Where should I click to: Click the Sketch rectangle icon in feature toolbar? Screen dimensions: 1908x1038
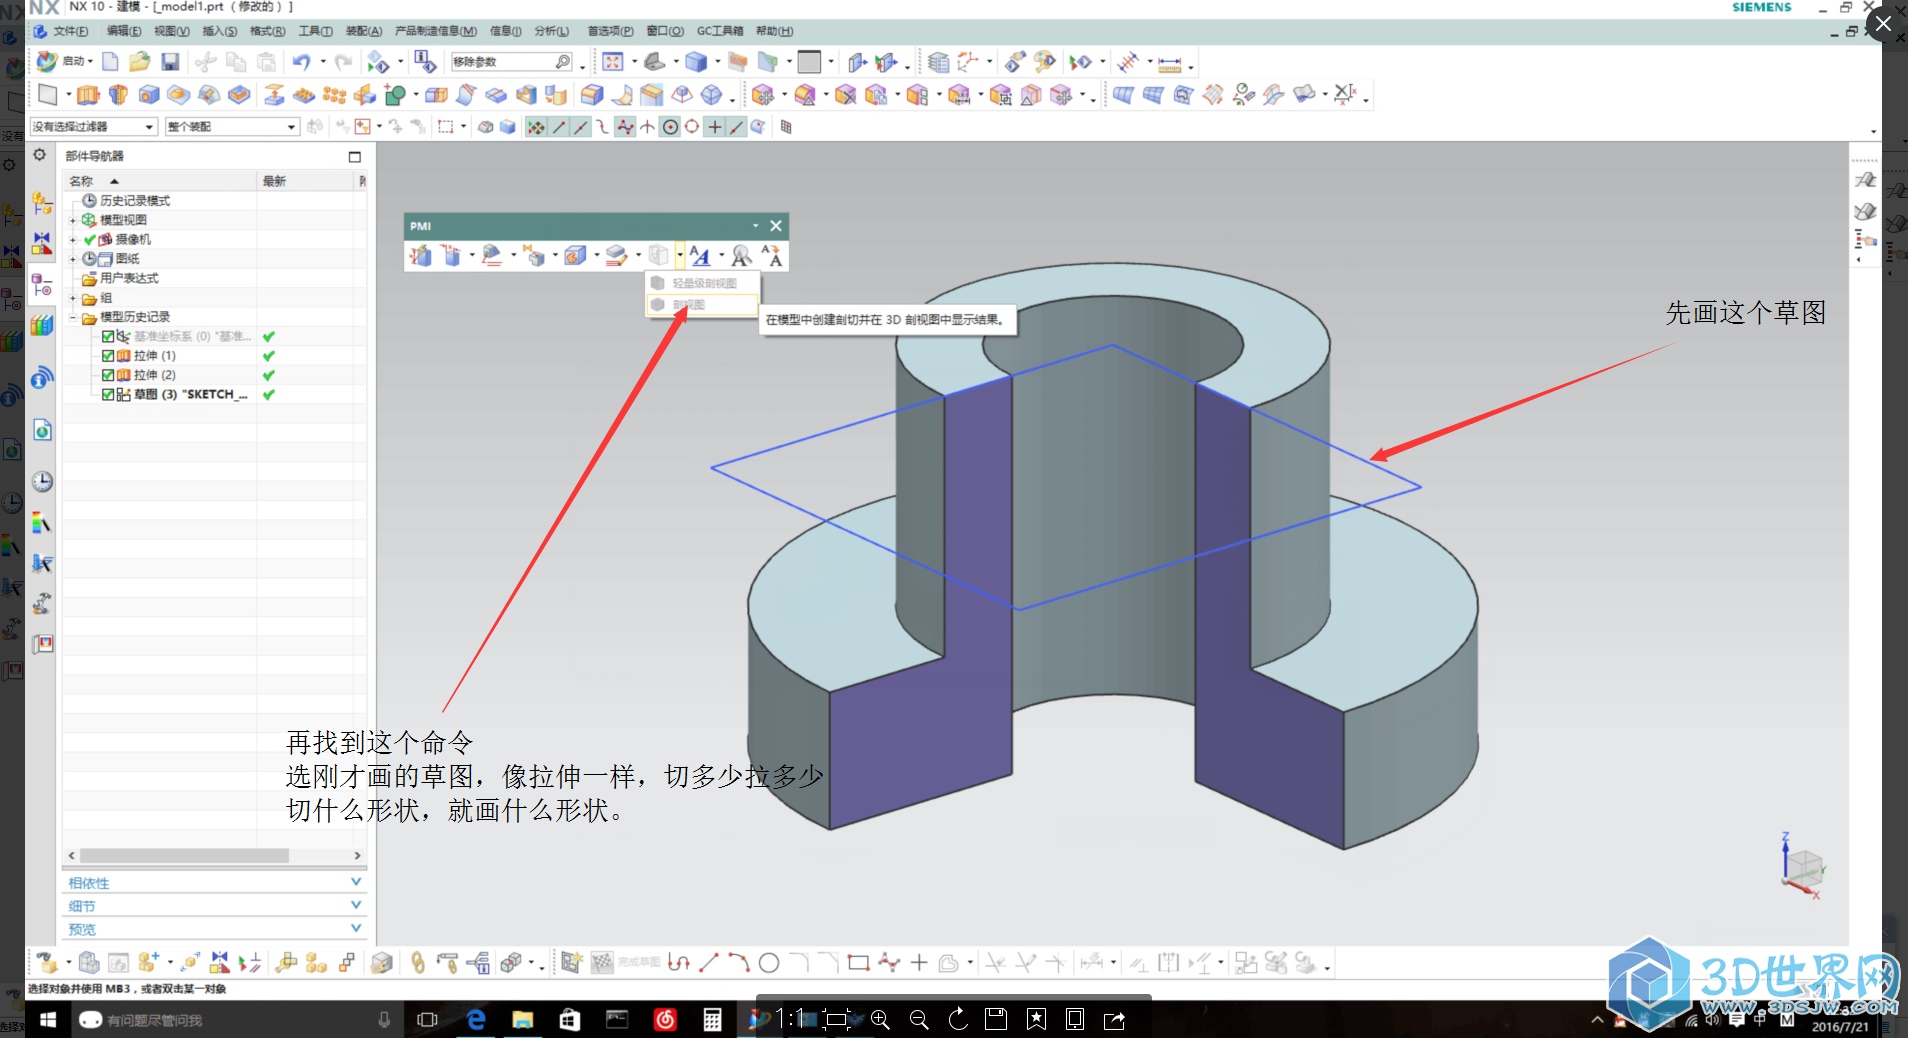pyautogui.click(x=47, y=95)
